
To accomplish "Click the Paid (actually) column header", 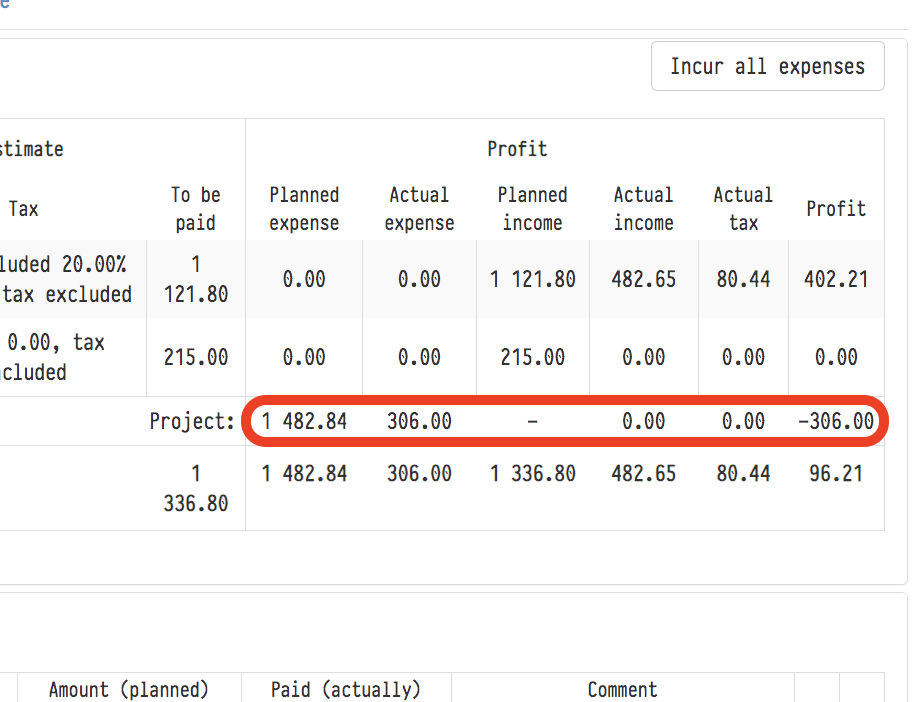I will click(x=346, y=689).
